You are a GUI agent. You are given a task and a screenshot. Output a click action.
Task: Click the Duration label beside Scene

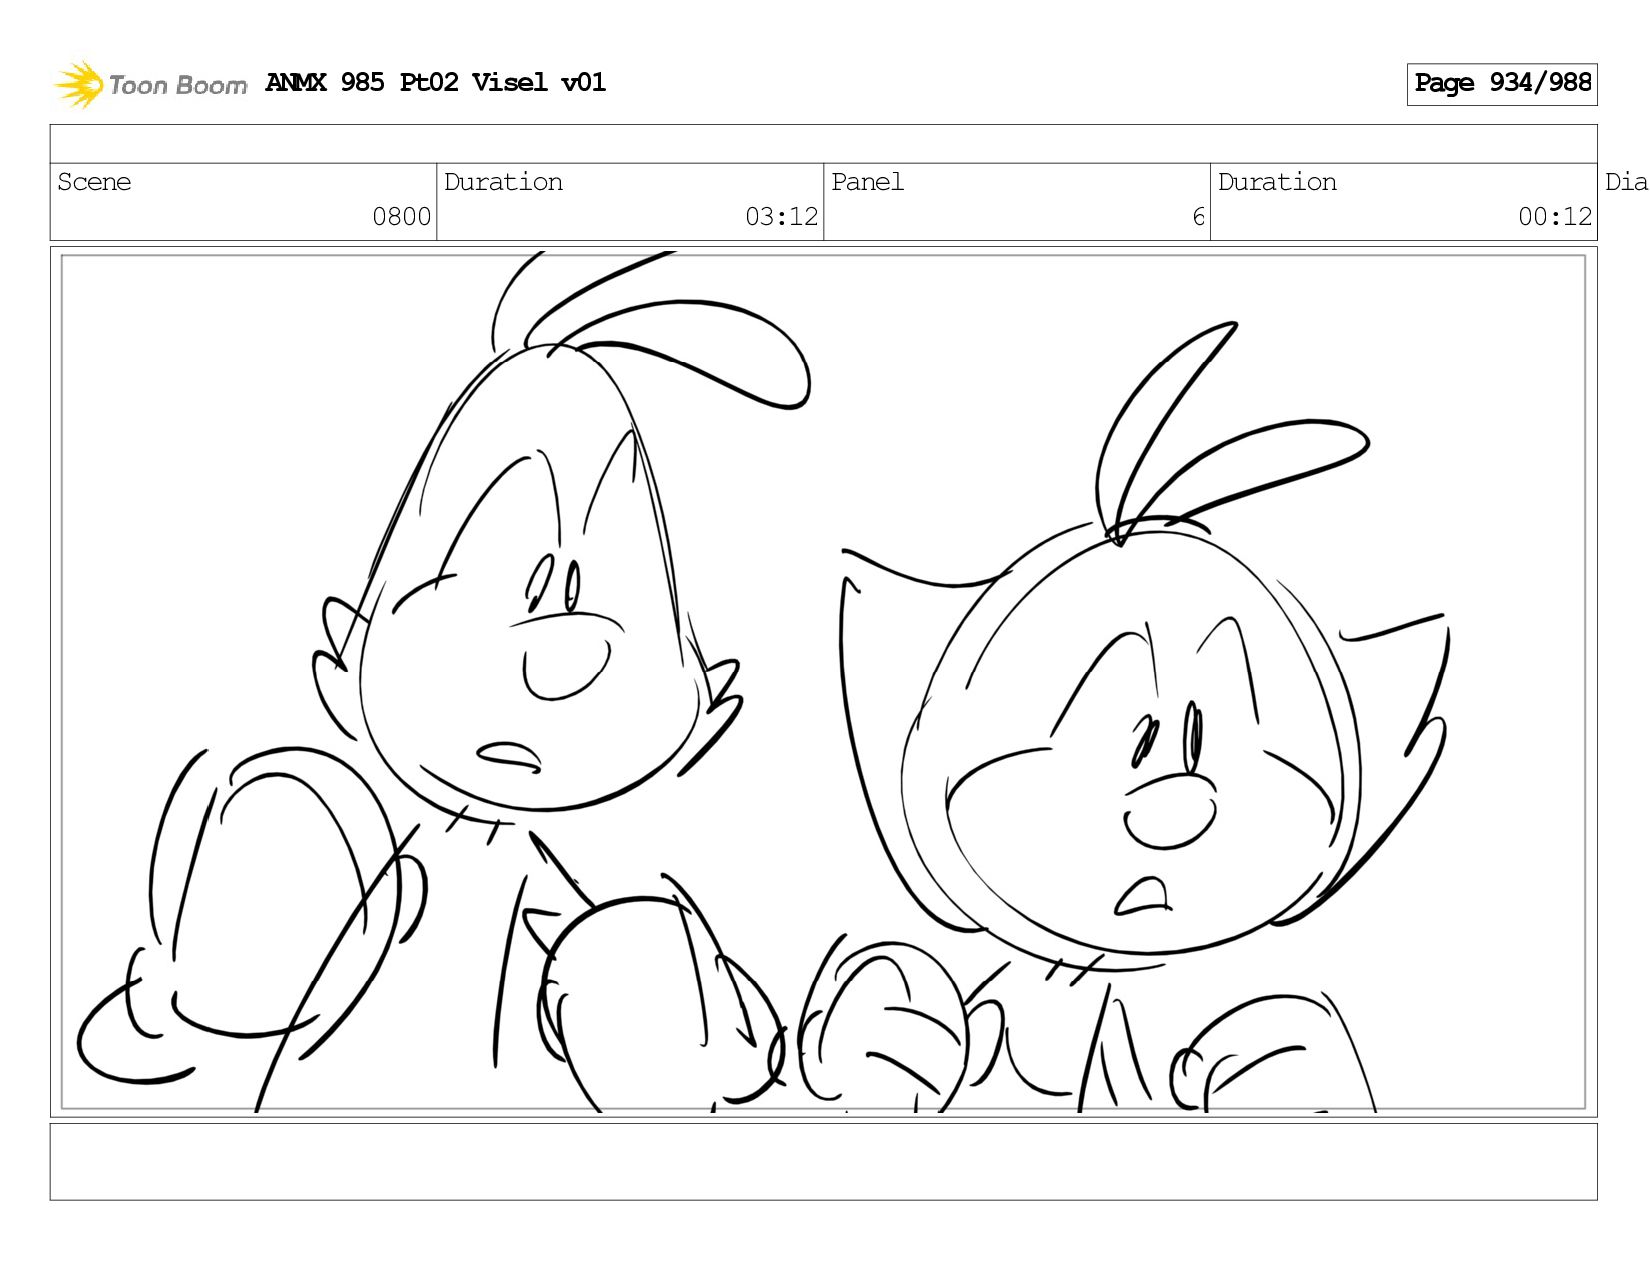tap(503, 182)
